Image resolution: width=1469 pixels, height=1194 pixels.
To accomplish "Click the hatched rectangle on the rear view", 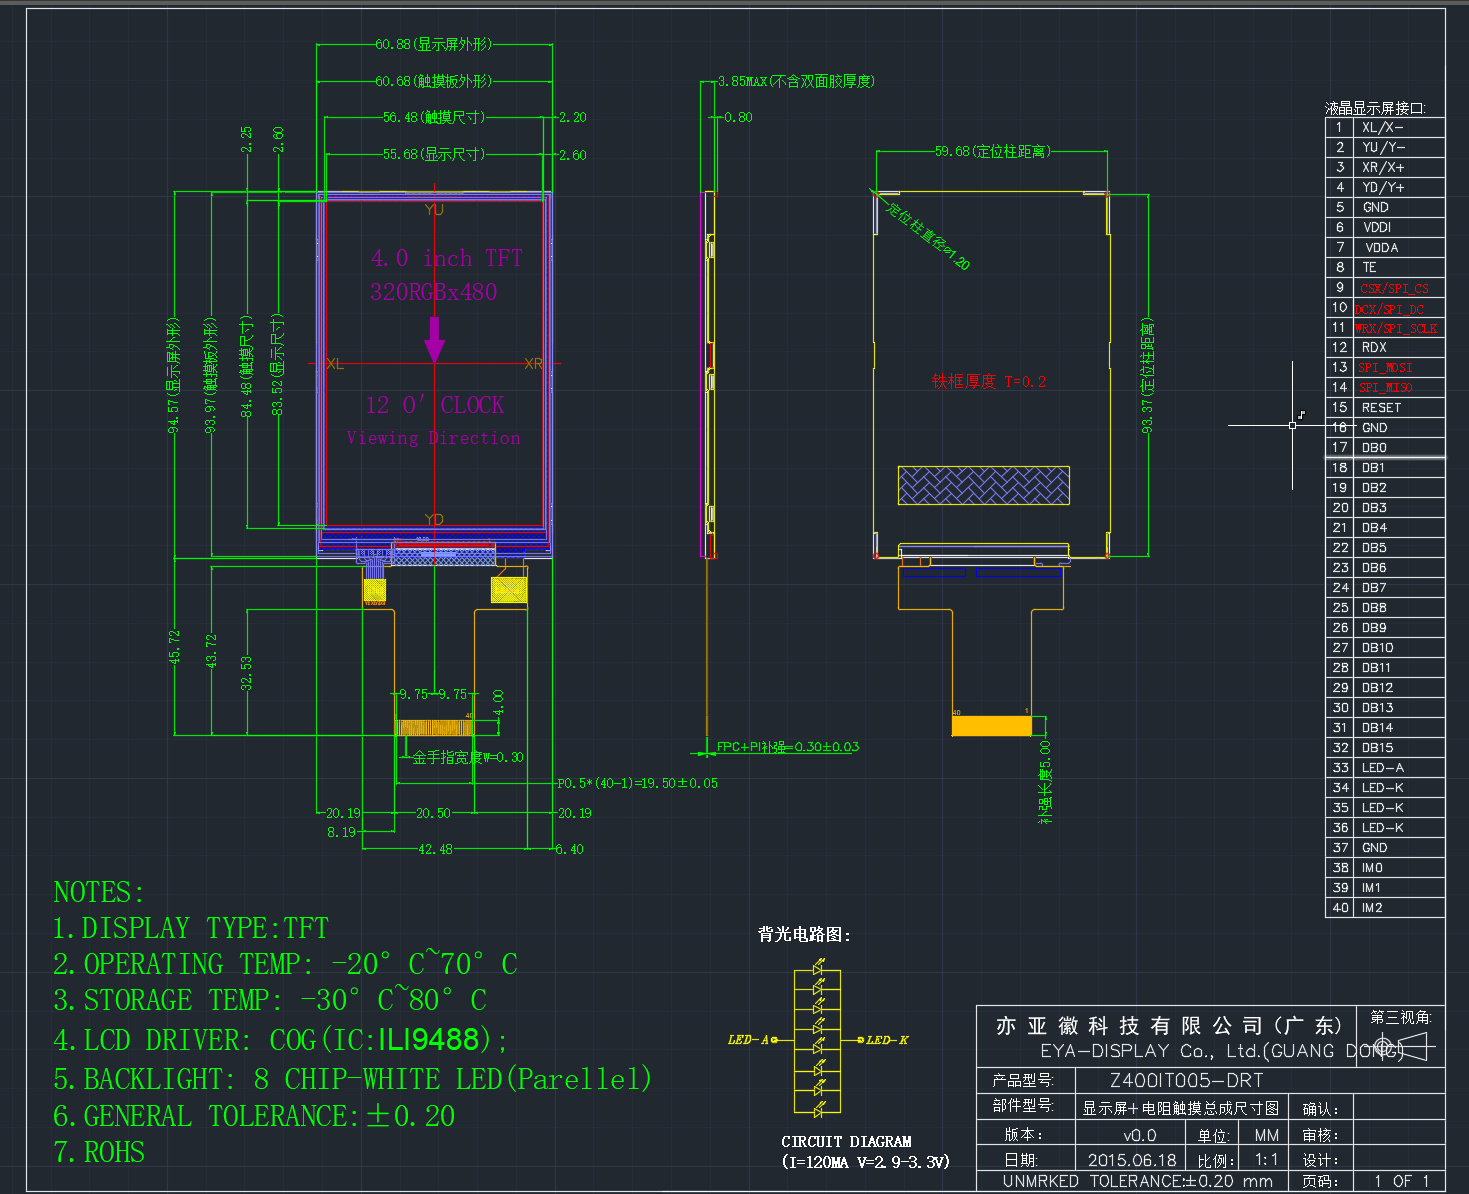I will 984,485.
